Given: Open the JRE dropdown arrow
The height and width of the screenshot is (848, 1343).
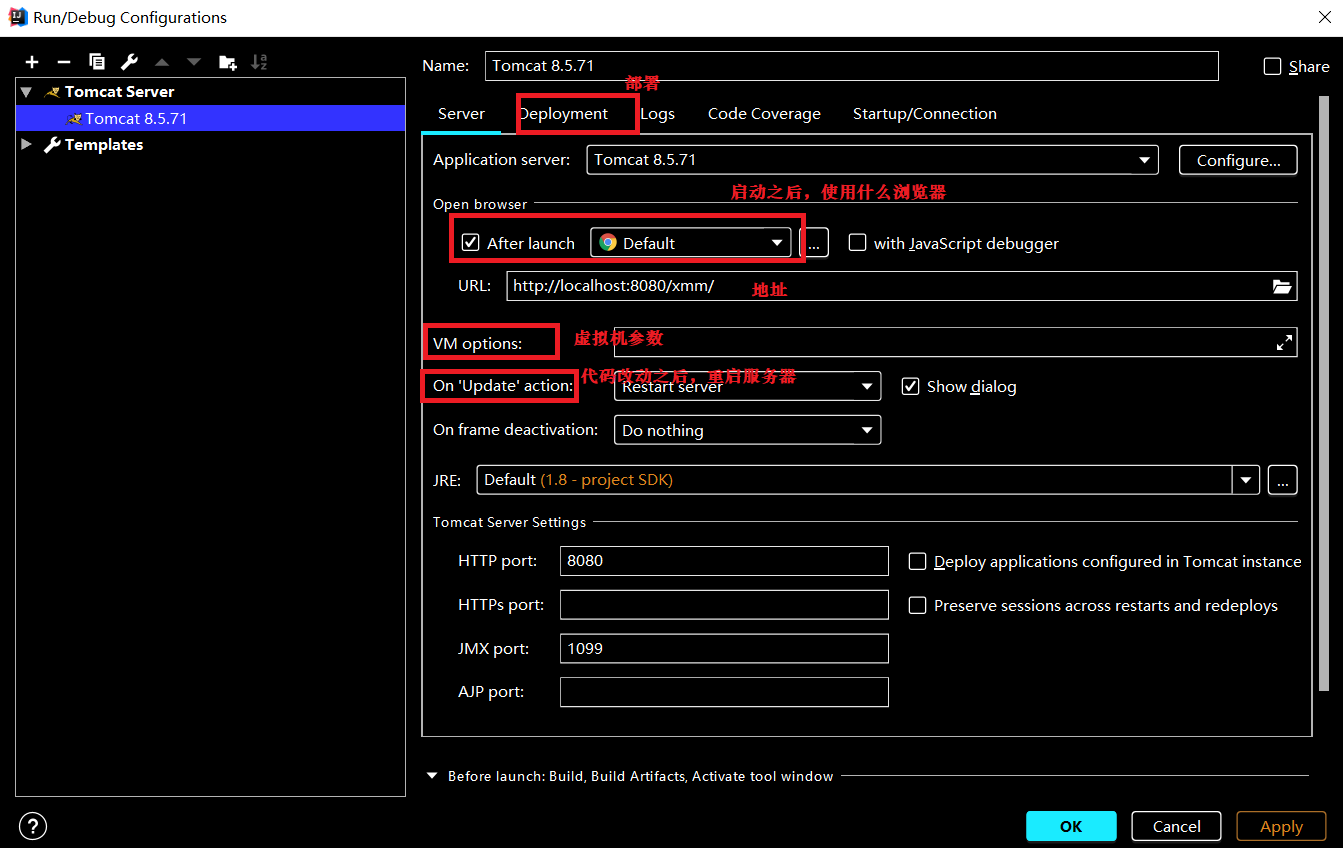Looking at the screenshot, I should click(x=1245, y=480).
